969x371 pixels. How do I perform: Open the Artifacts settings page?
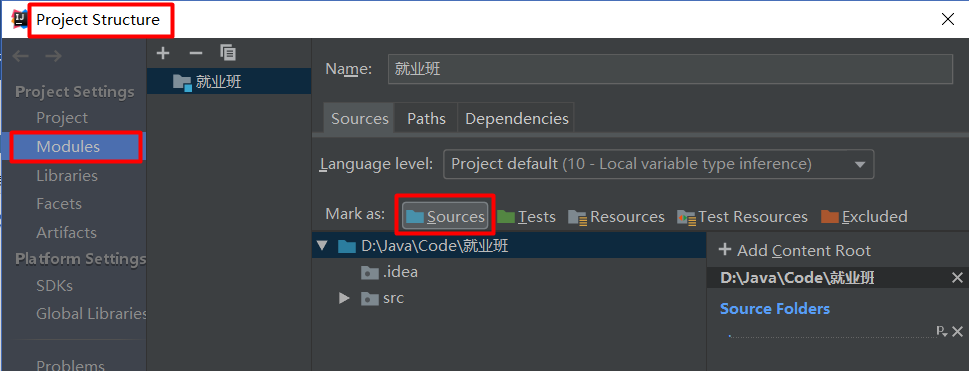66,232
